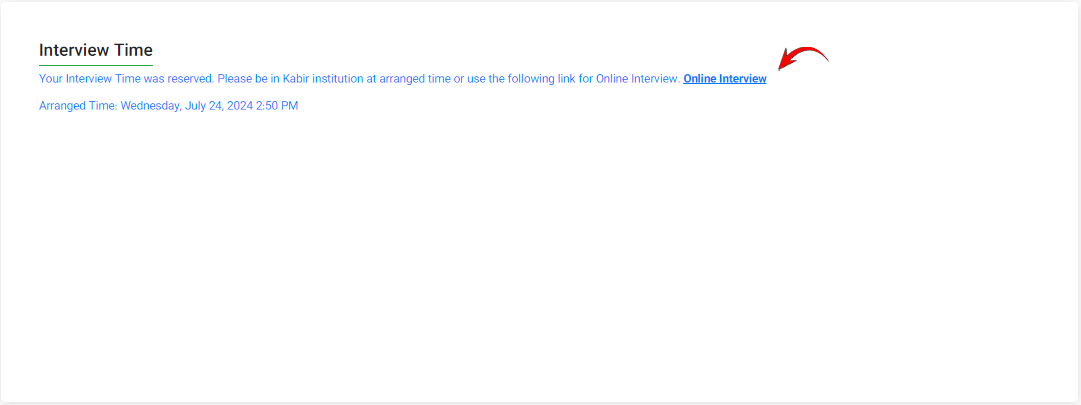Click the empty white area of the card
The image size is (1081, 405).
540,260
